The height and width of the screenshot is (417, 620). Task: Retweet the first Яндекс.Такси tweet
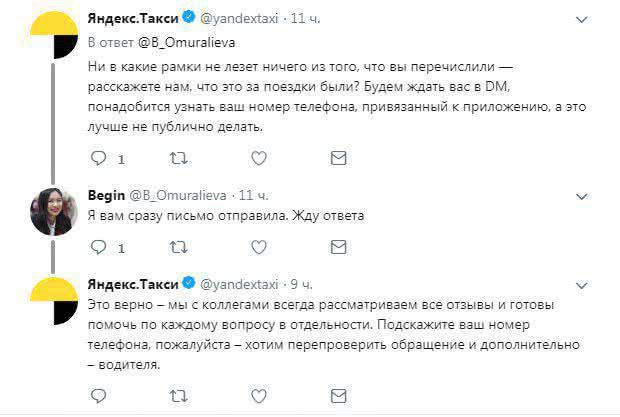178,157
